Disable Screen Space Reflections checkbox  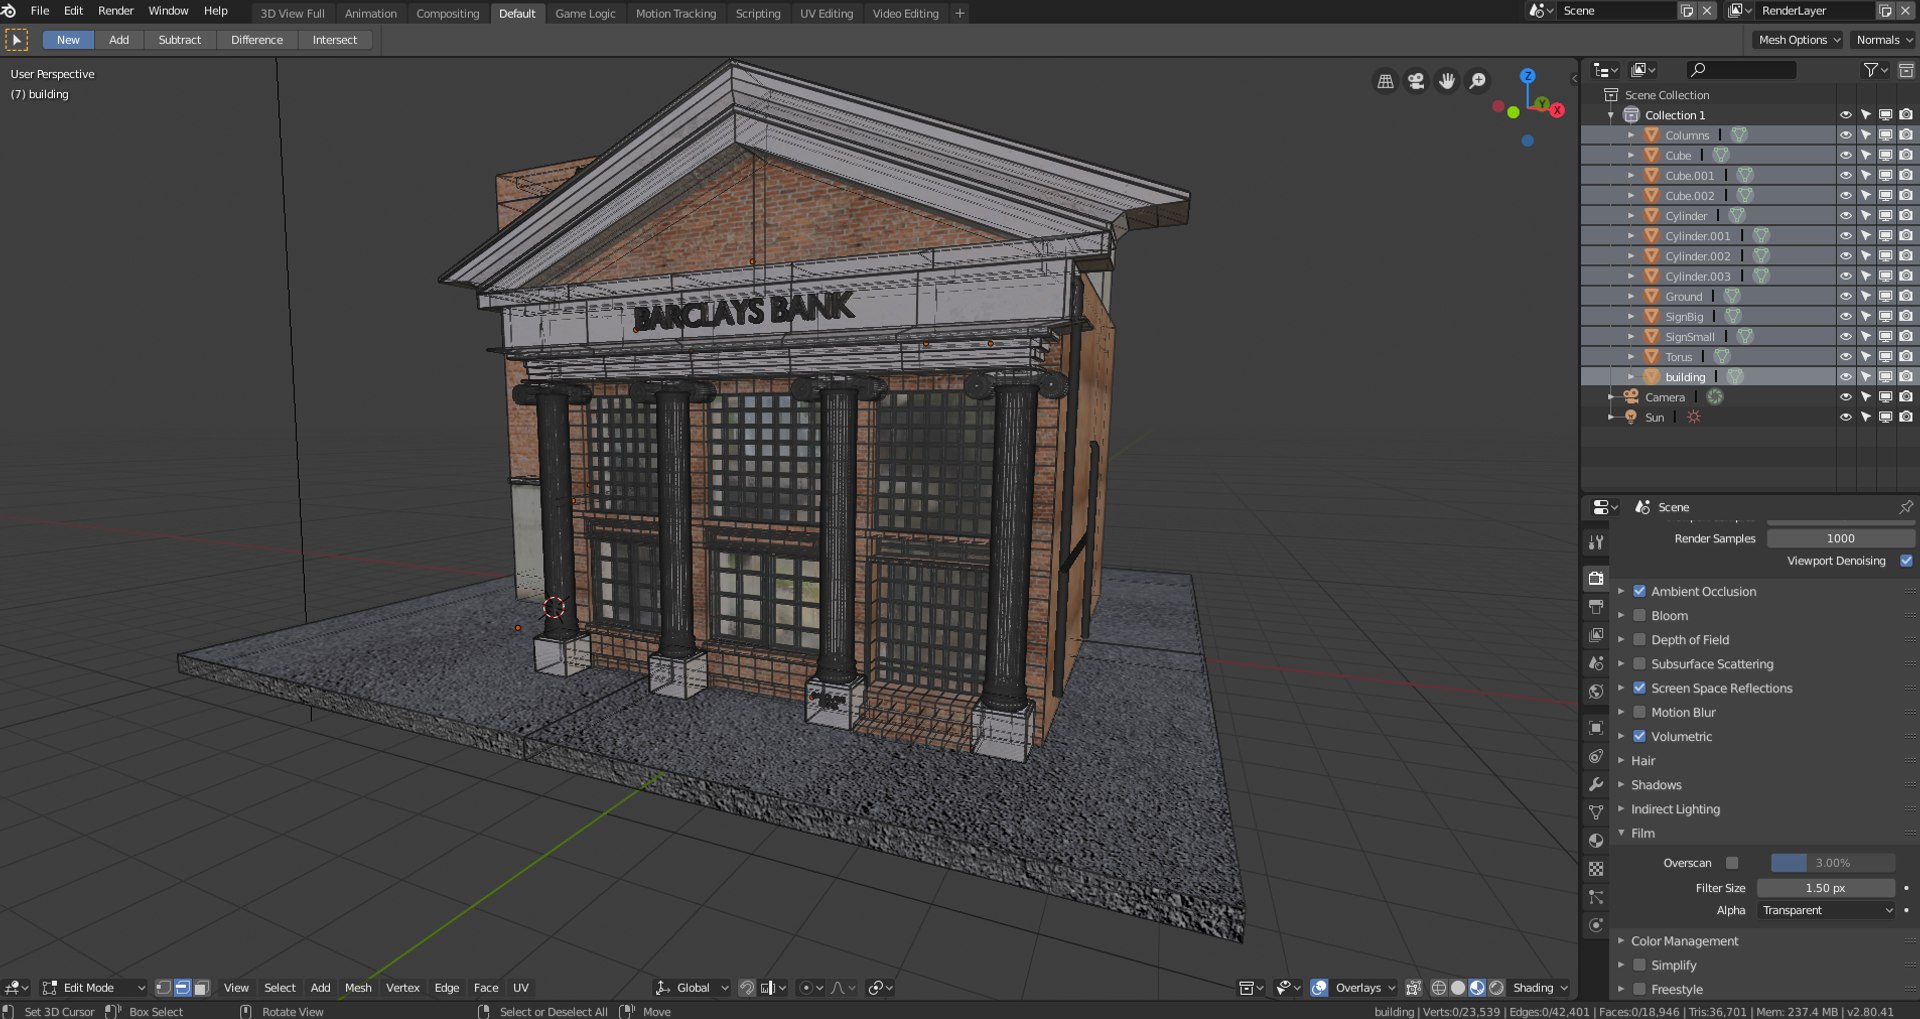[1639, 688]
